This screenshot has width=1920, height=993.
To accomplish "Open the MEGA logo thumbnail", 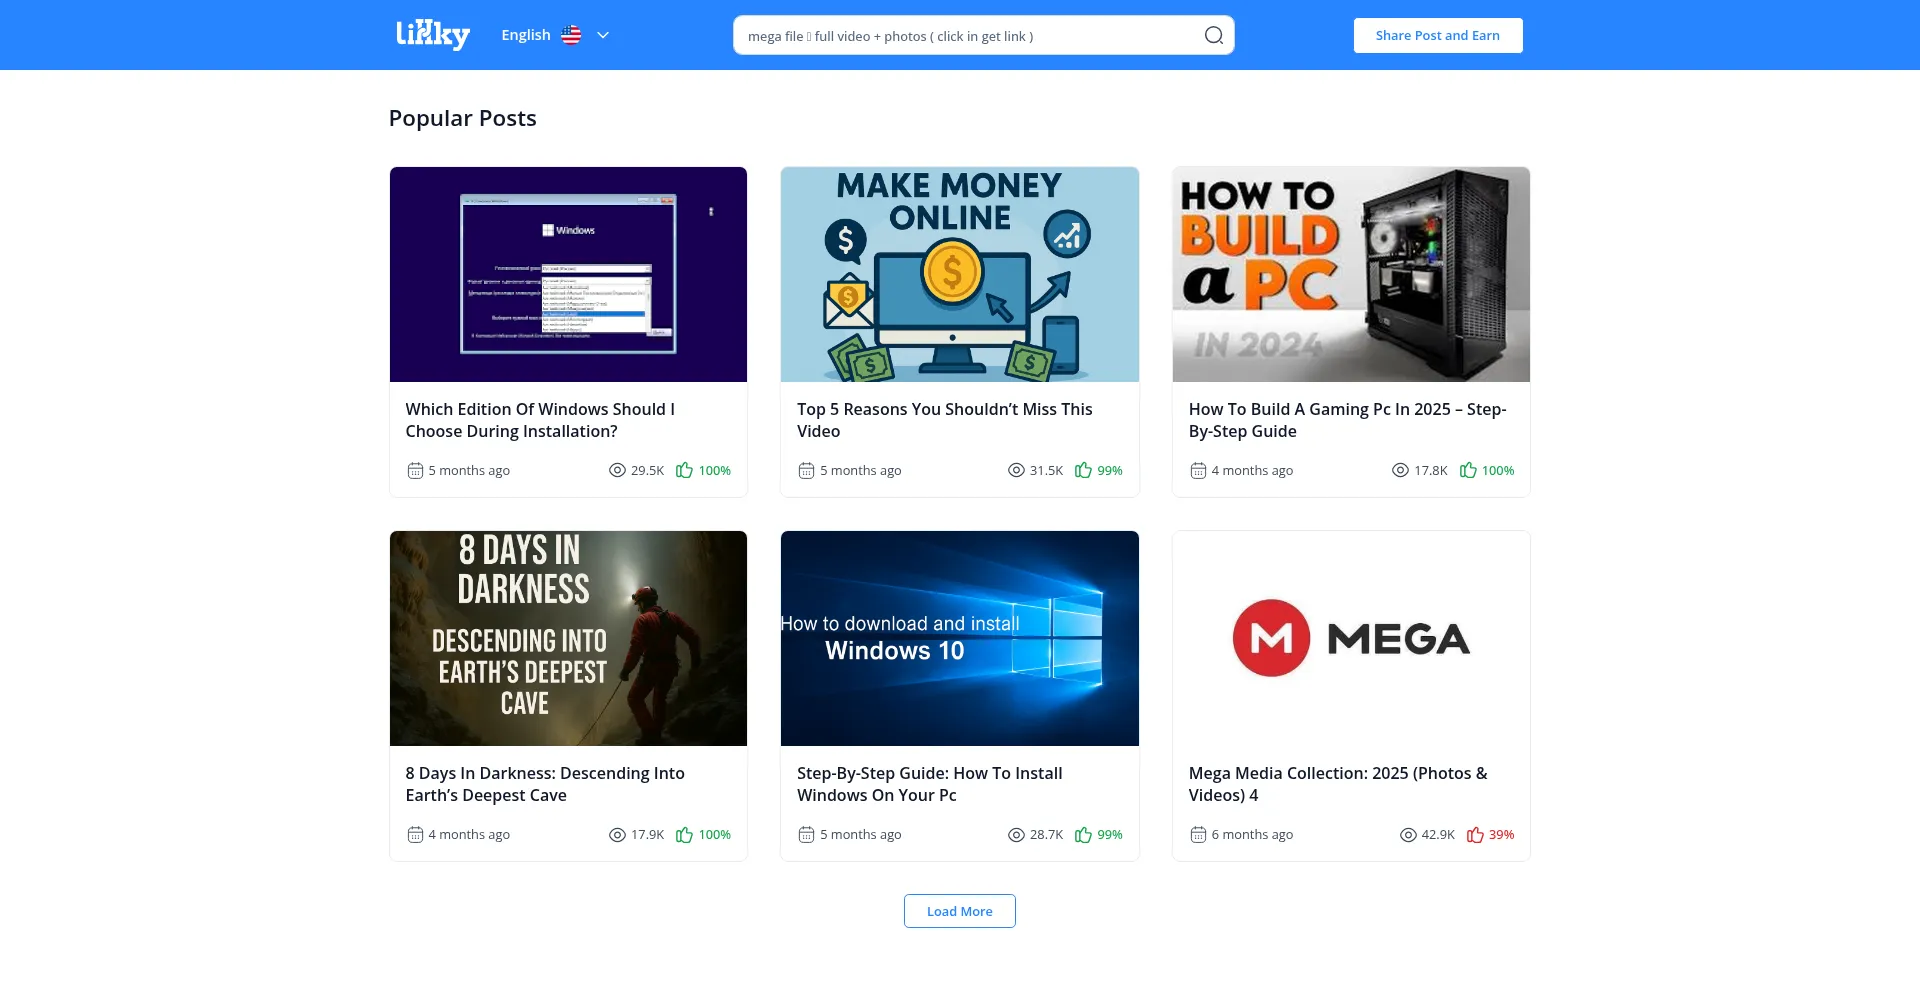I will pos(1350,638).
